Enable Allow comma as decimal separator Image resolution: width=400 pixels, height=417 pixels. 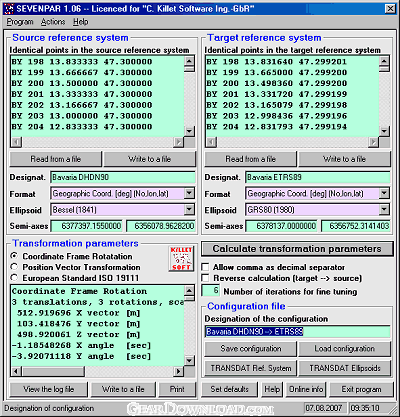coord(205,267)
